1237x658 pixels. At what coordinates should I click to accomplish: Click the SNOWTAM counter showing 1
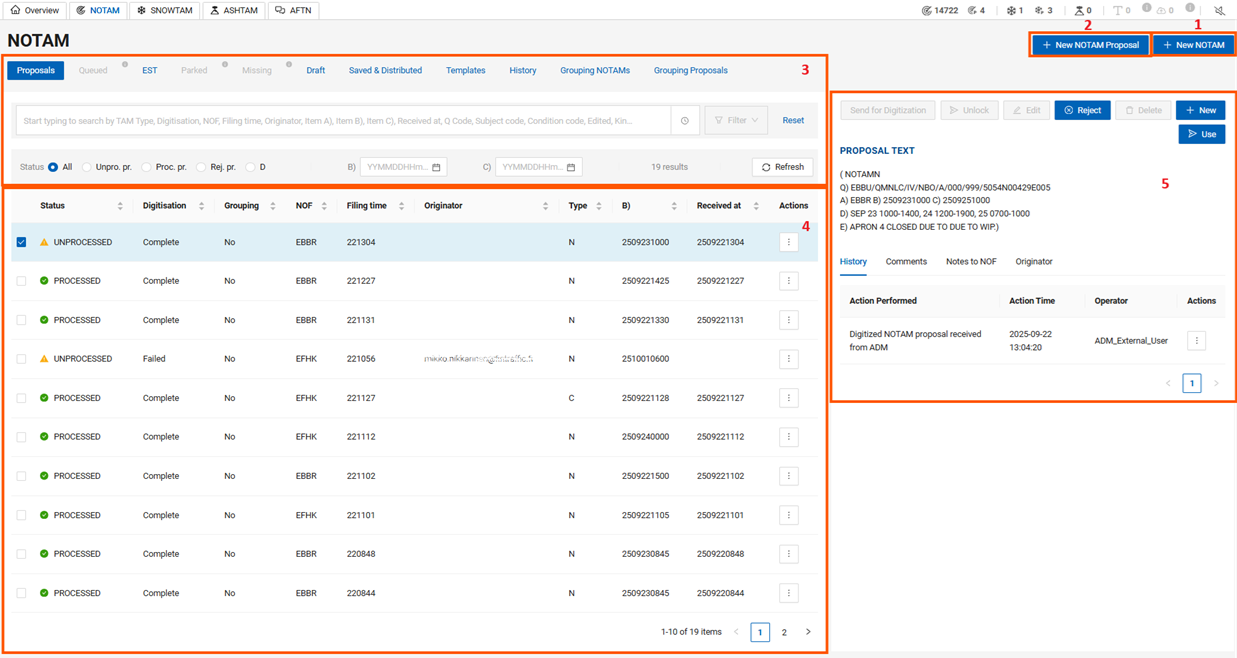[x=1014, y=10]
